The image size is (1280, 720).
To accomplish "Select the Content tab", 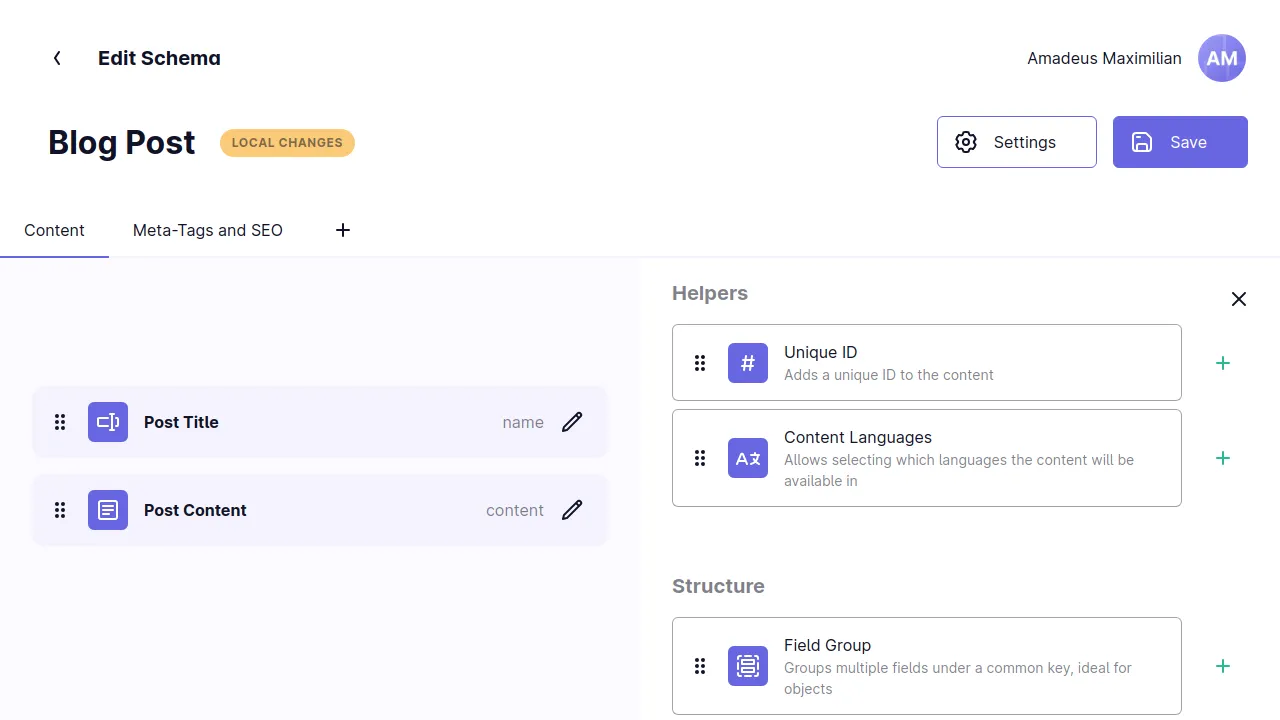I will point(54,230).
